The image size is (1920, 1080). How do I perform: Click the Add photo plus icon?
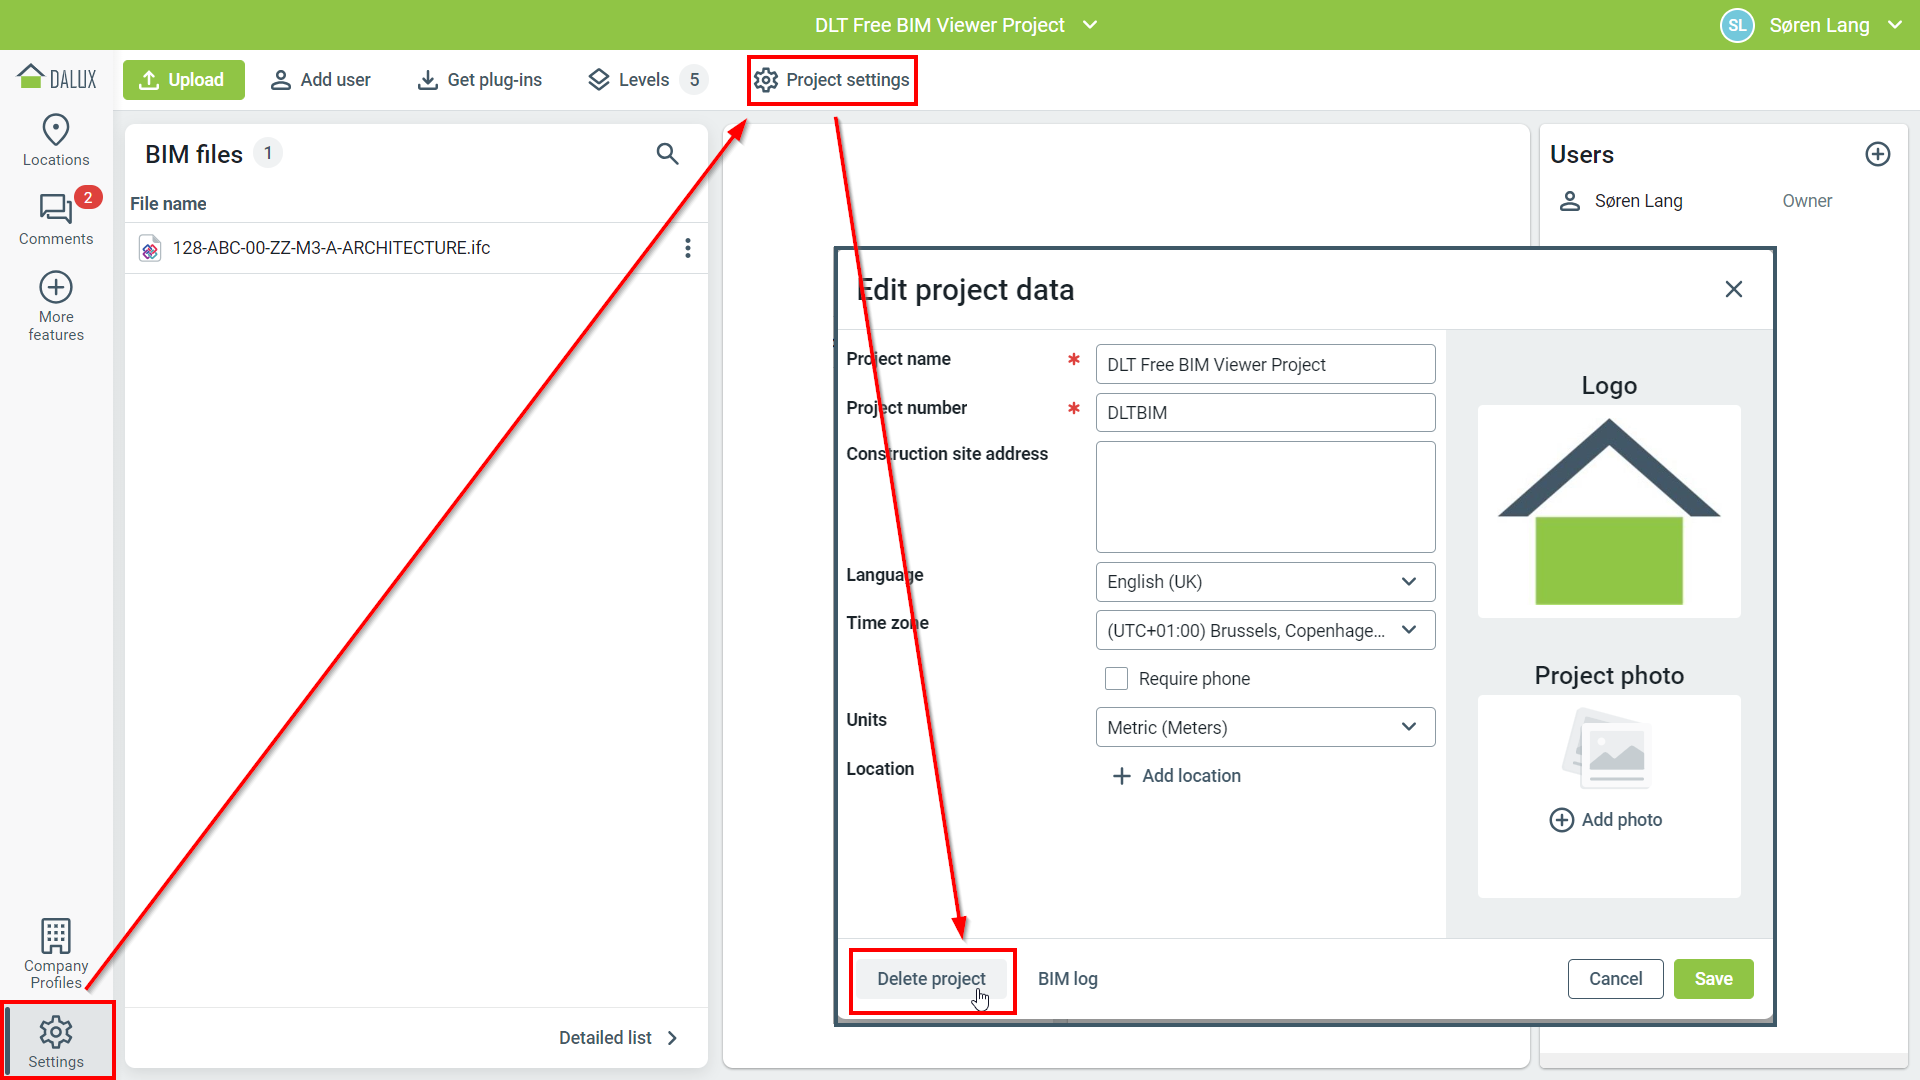tap(1561, 820)
